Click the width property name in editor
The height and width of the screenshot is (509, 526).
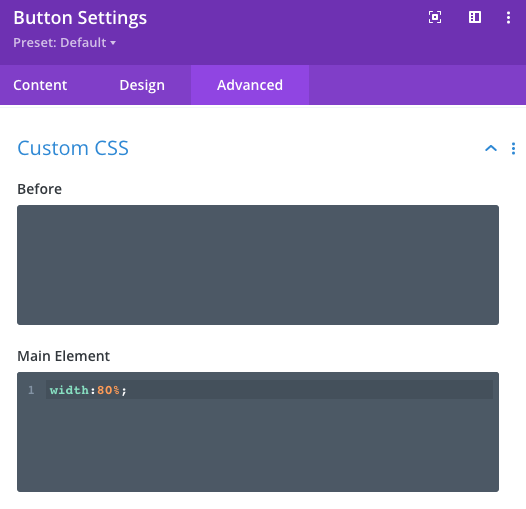point(69,390)
